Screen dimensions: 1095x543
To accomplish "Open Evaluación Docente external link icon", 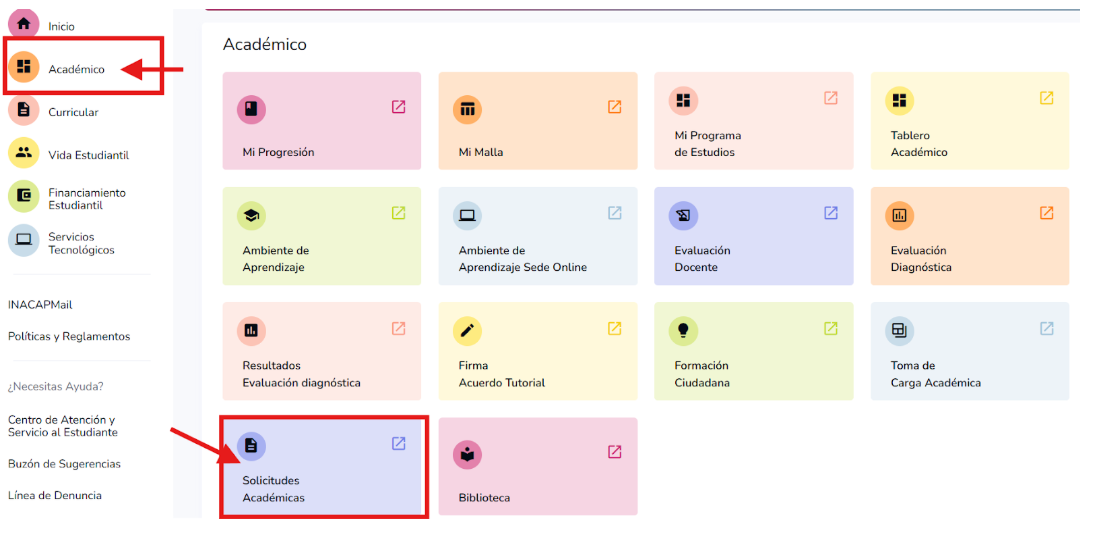I will (x=830, y=213).
